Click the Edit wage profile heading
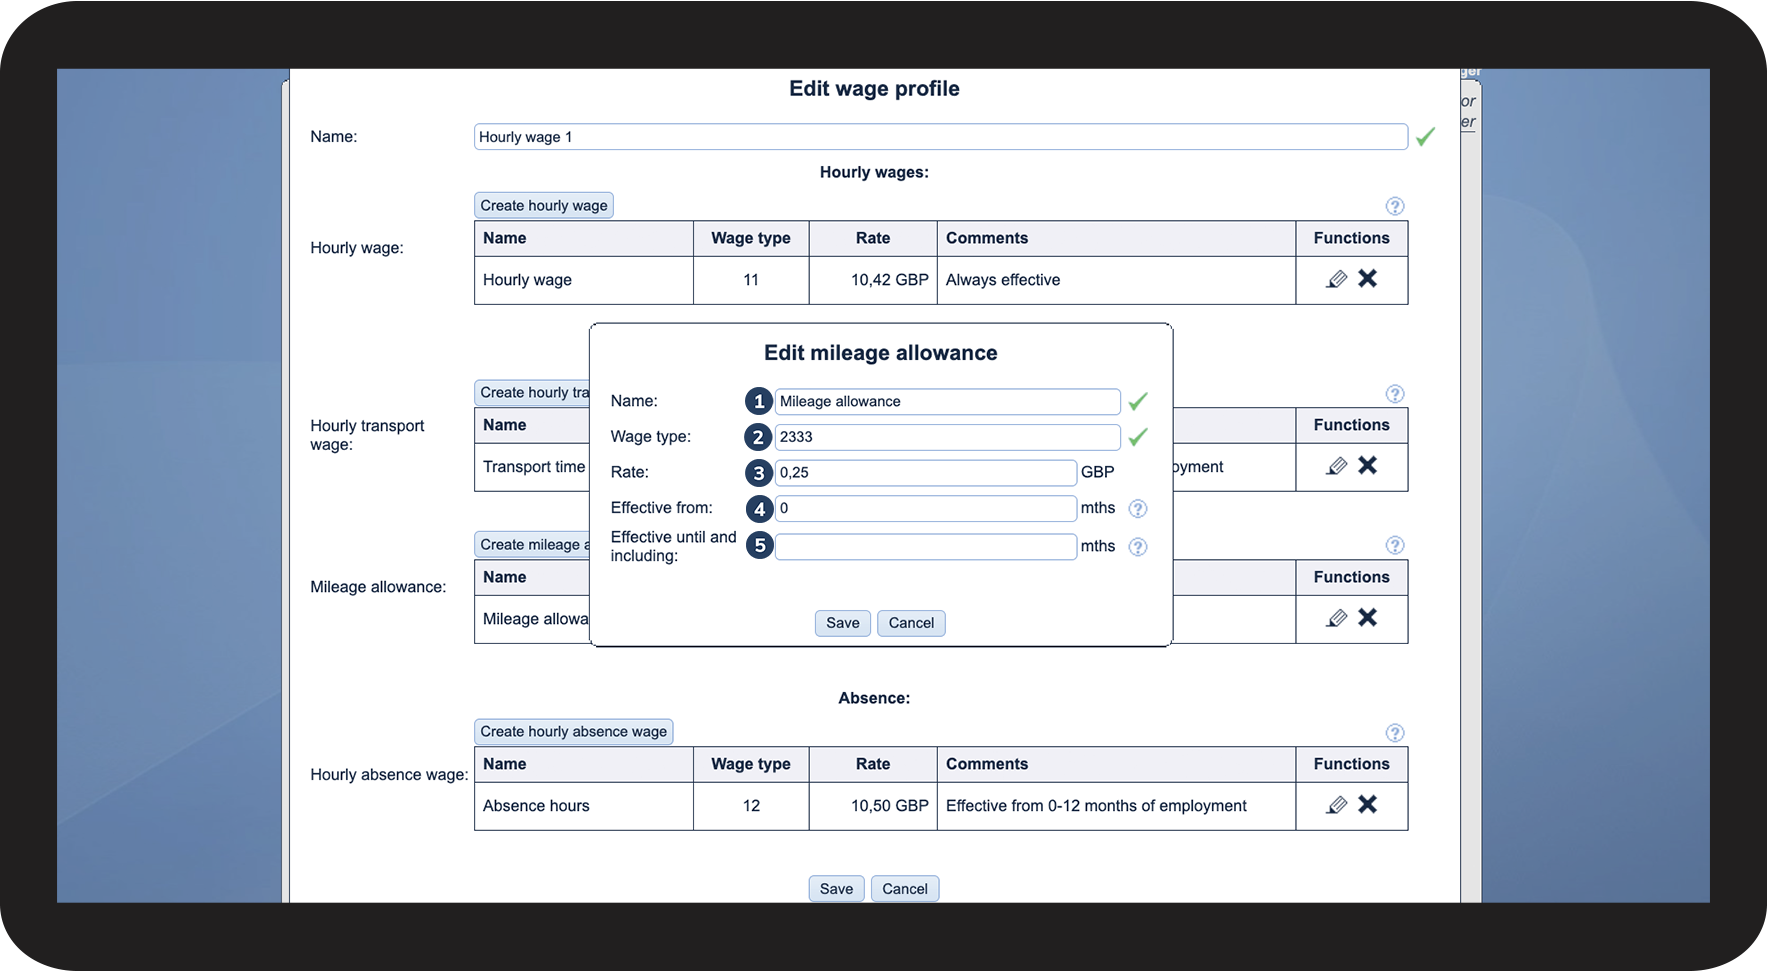Image resolution: width=1767 pixels, height=971 pixels. (x=874, y=89)
